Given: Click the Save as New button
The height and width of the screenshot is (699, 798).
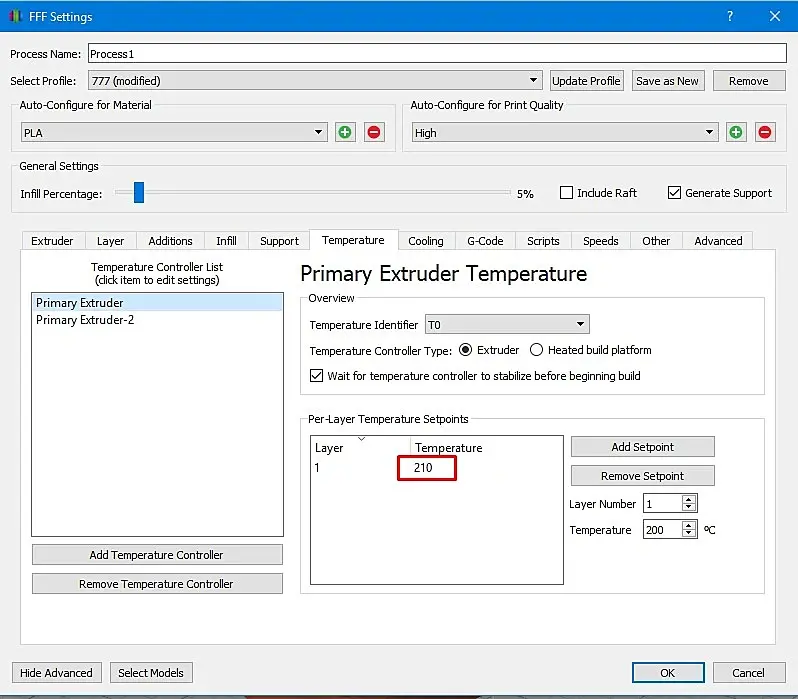Looking at the screenshot, I should point(667,81).
